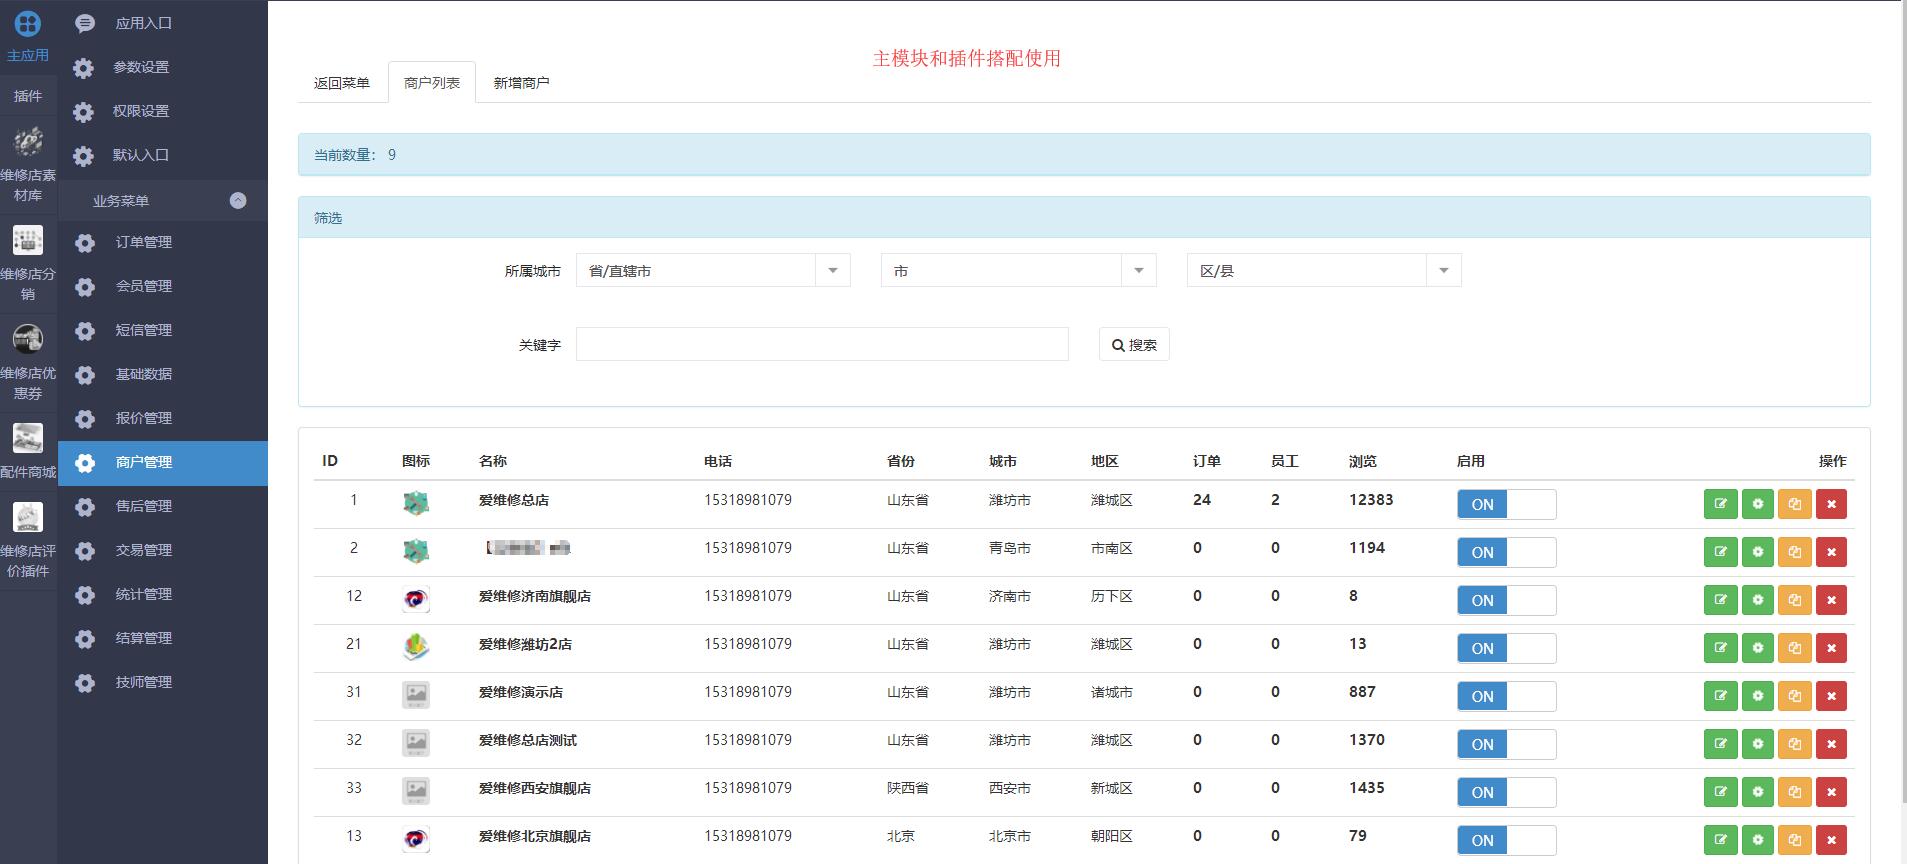Open the 区/县 district dropdown
The height and width of the screenshot is (864, 1907).
1324,271
